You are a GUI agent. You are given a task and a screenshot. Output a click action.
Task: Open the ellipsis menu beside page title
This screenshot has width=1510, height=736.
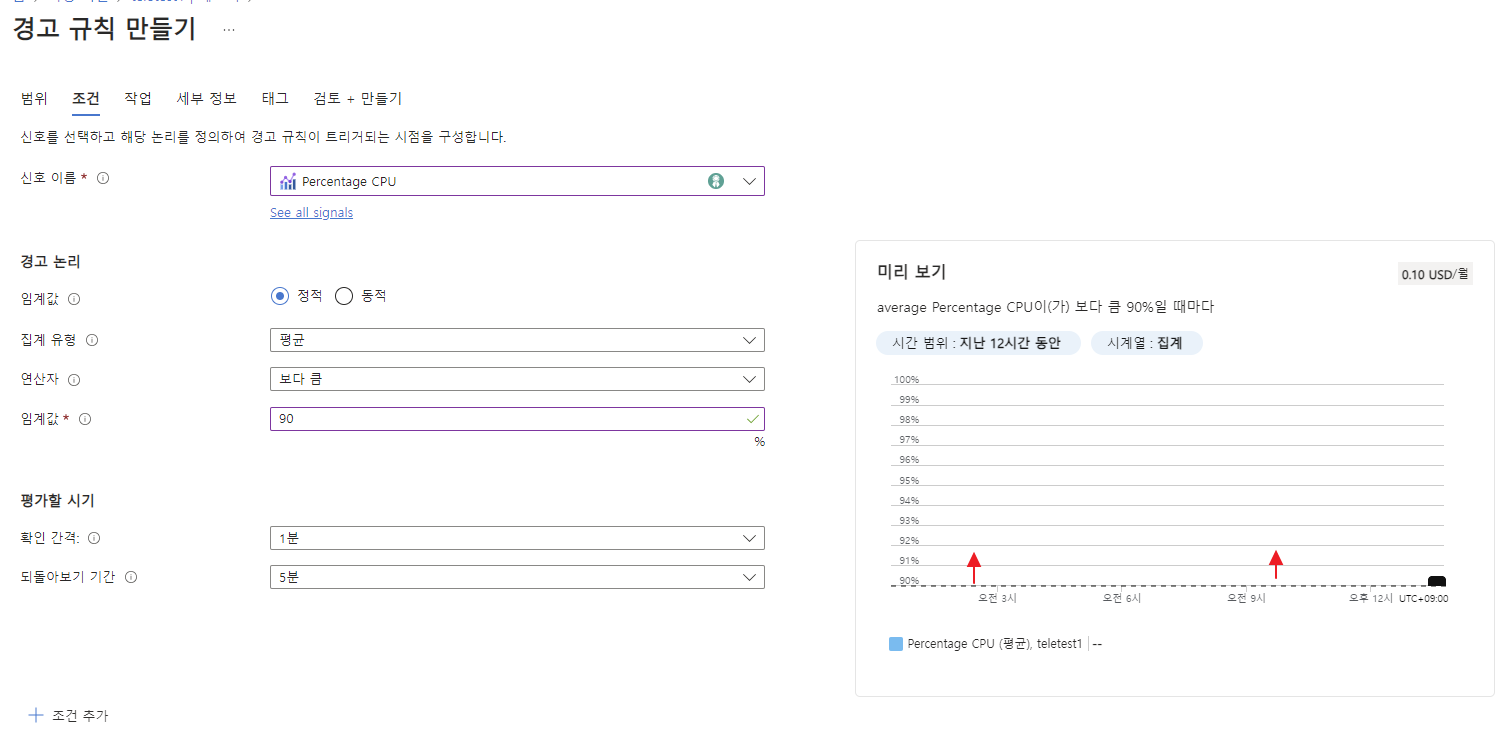point(229,30)
